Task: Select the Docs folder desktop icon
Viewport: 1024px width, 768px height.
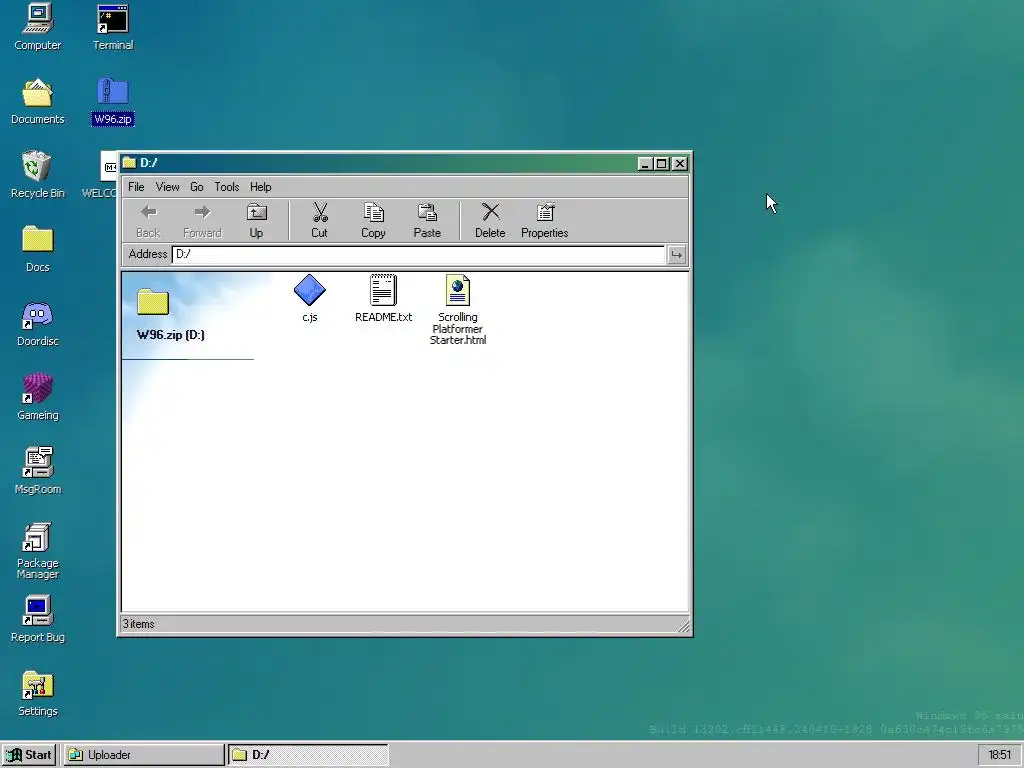Action: 38,249
